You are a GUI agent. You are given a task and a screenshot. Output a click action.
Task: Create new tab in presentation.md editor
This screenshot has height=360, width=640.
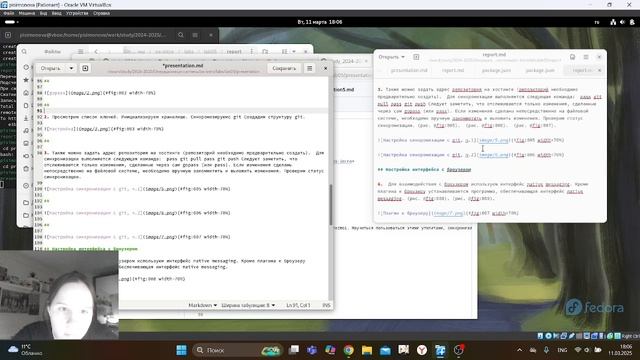pos(85,68)
